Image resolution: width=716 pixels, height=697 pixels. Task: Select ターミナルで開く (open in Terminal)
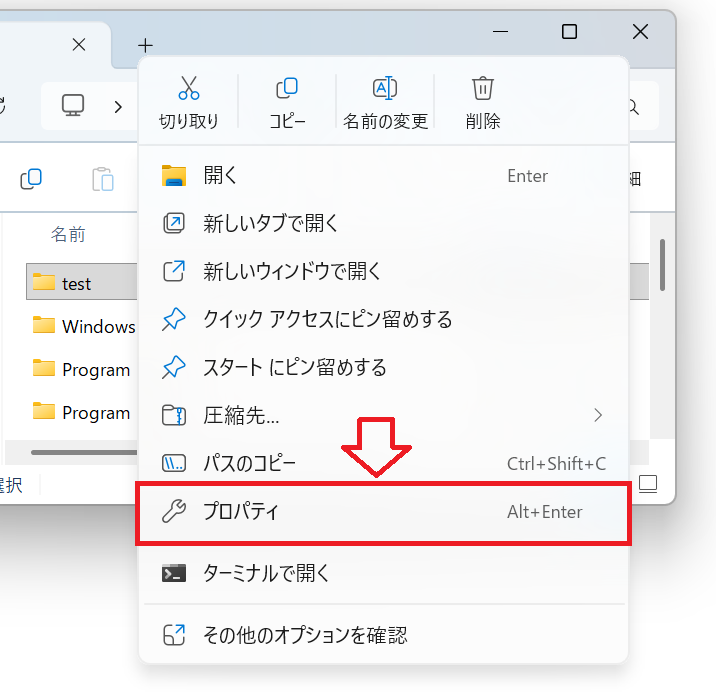pos(384,573)
